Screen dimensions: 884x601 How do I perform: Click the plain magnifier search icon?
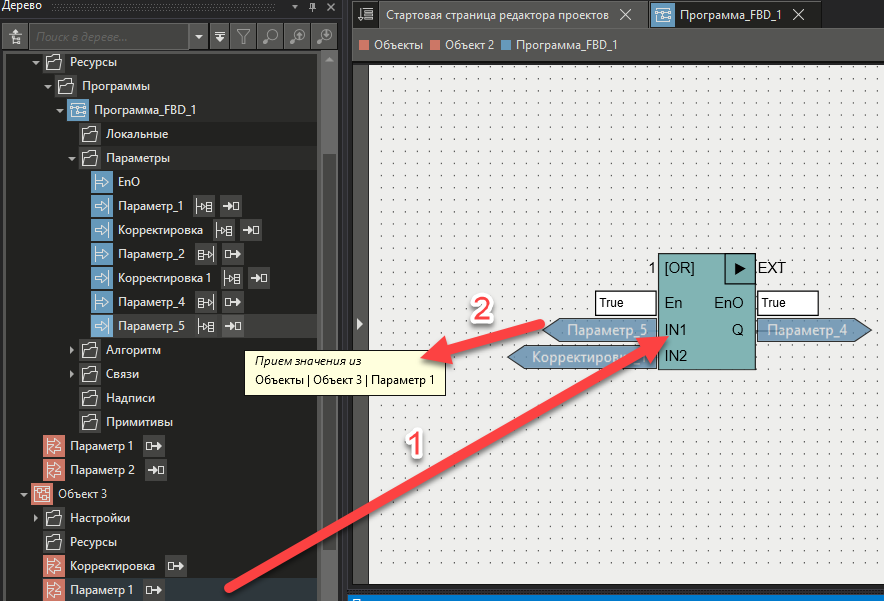click(x=270, y=37)
